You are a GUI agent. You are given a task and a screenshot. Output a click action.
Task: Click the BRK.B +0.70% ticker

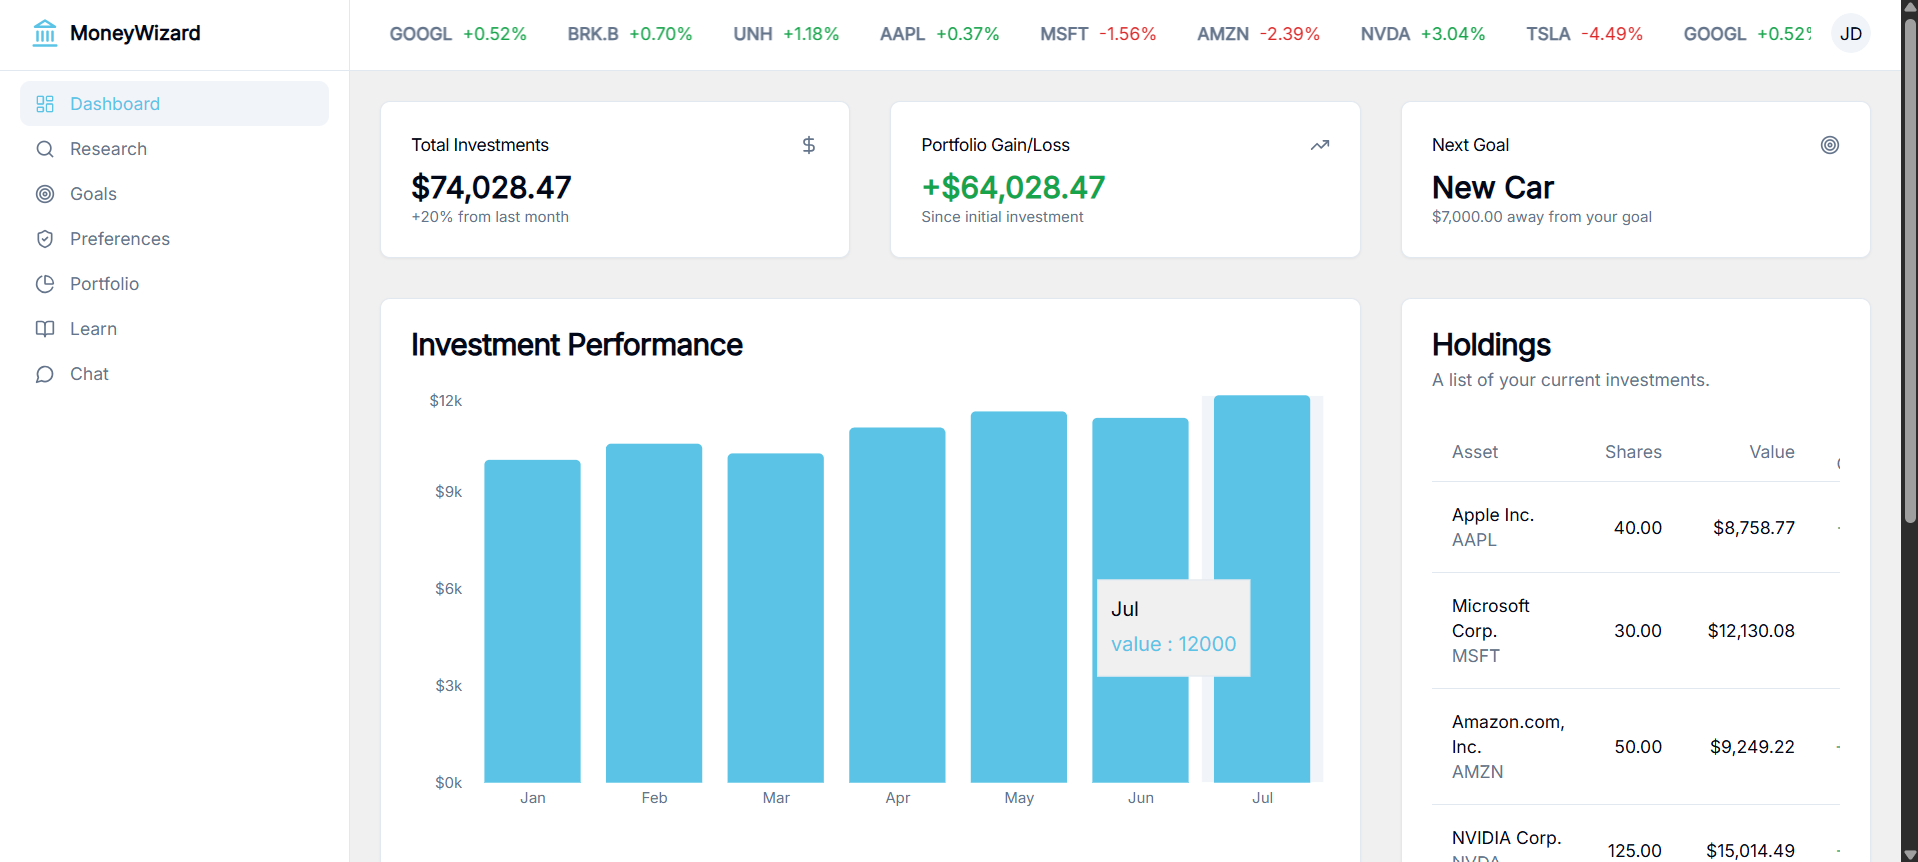630,34
